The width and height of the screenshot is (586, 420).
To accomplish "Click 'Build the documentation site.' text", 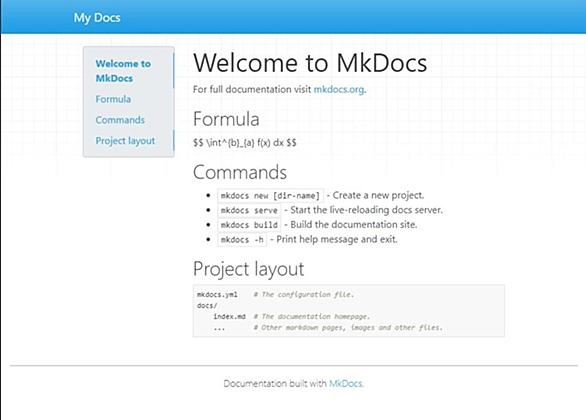I will (354, 225).
